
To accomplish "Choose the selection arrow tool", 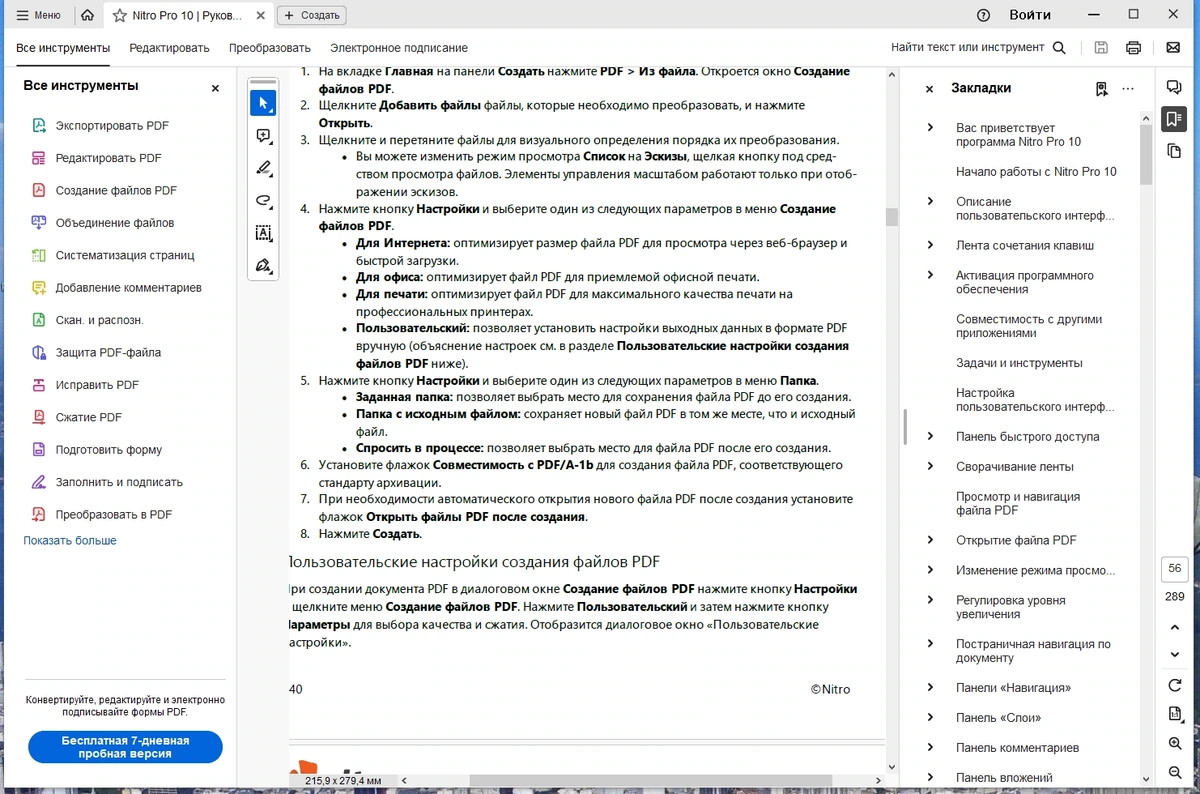I will pyautogui.click(x=263, y=103).
